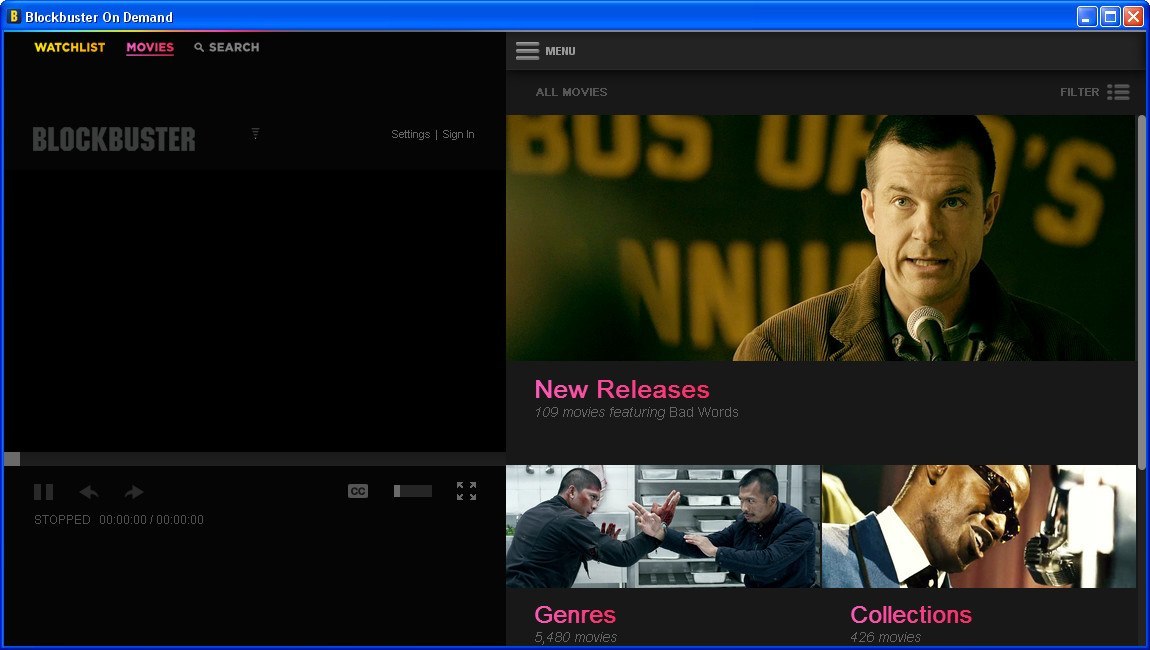Click the 426 movies count text
This screenshot has height=650, width=1150.
(885, 638)
